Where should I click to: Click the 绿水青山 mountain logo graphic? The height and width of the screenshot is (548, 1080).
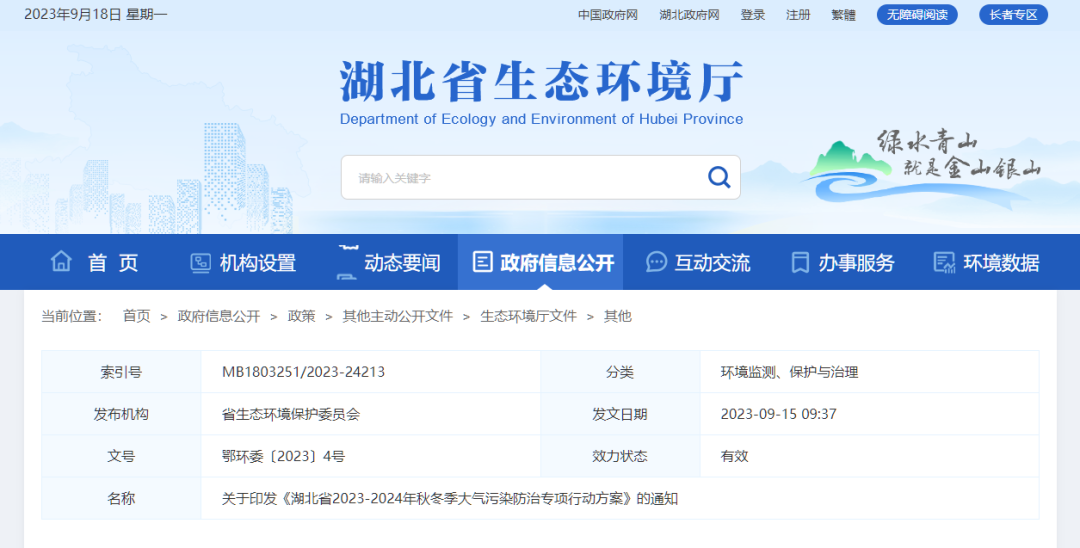[922, 169]
